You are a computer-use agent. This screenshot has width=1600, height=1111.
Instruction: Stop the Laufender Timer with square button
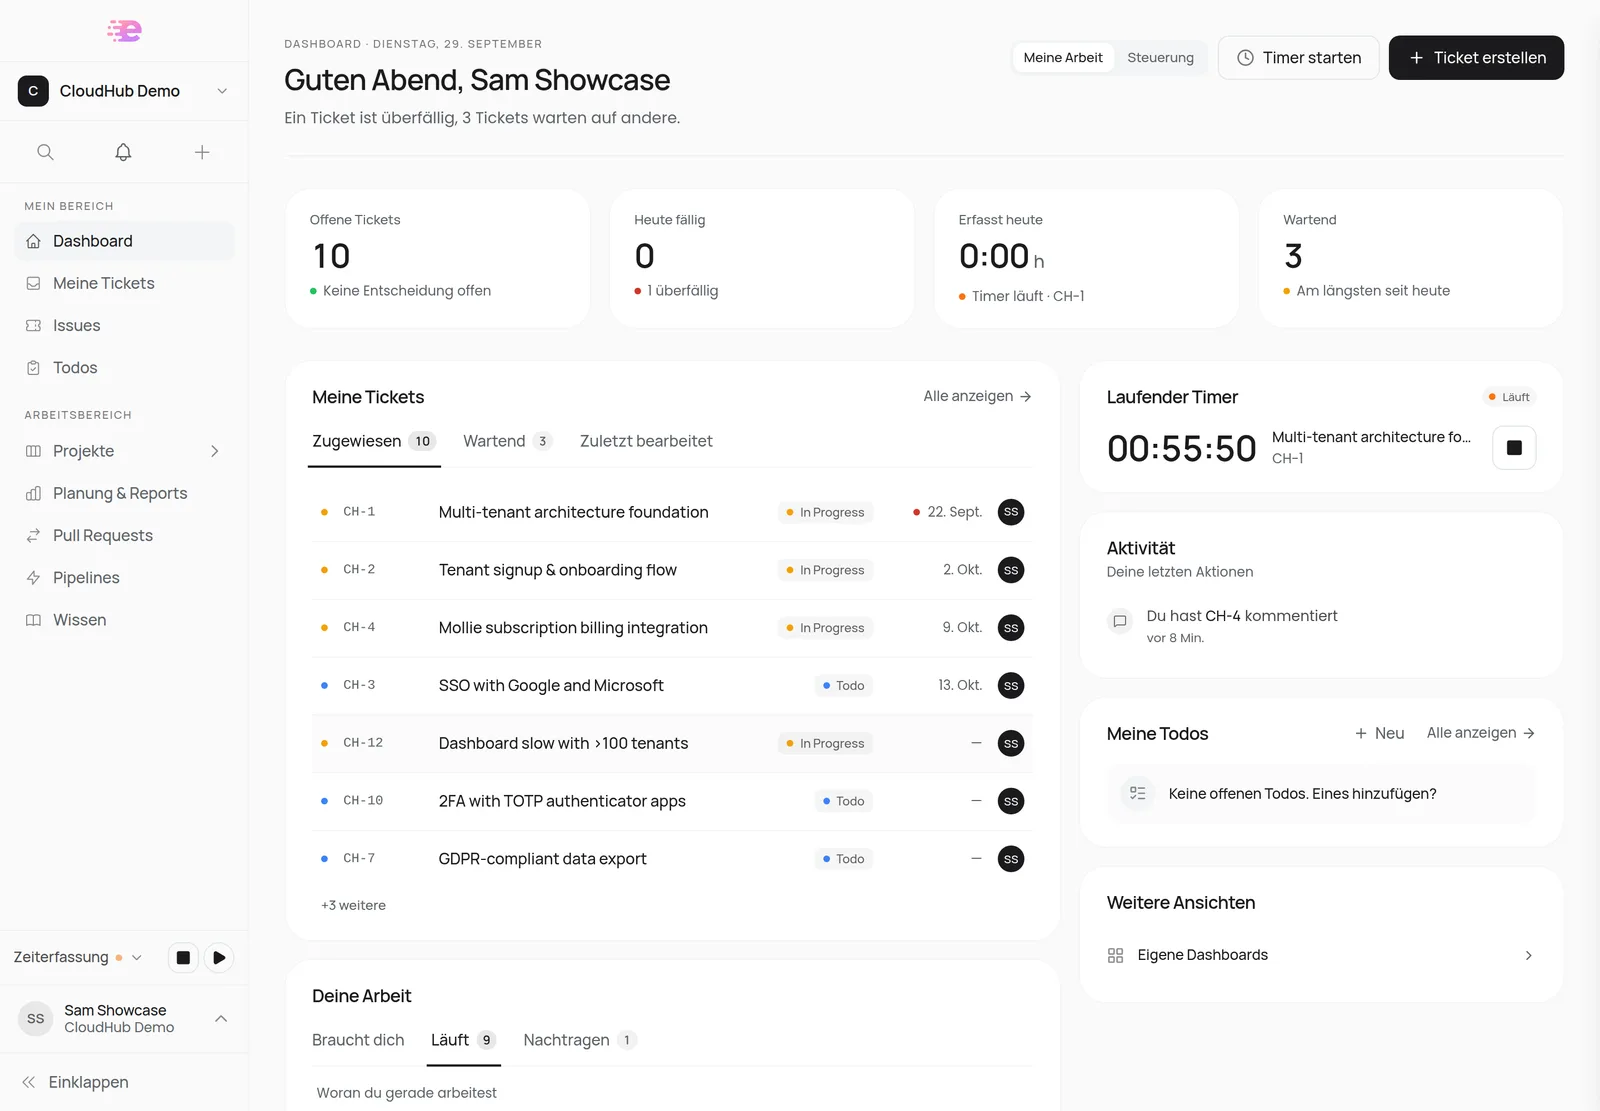point(1514,448)
